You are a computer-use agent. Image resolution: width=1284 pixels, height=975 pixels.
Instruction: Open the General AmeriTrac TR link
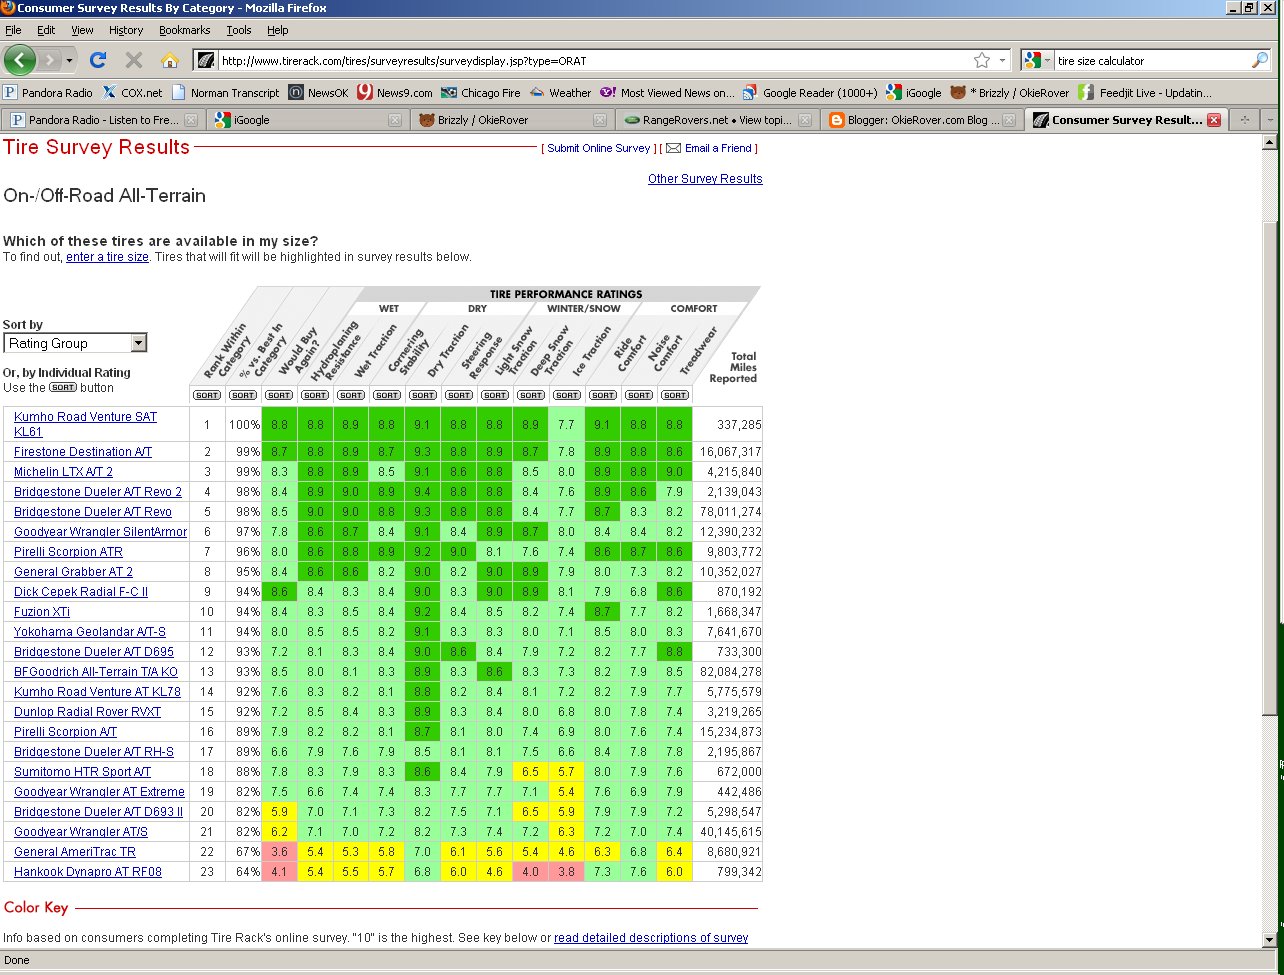(x=75, y=852)
